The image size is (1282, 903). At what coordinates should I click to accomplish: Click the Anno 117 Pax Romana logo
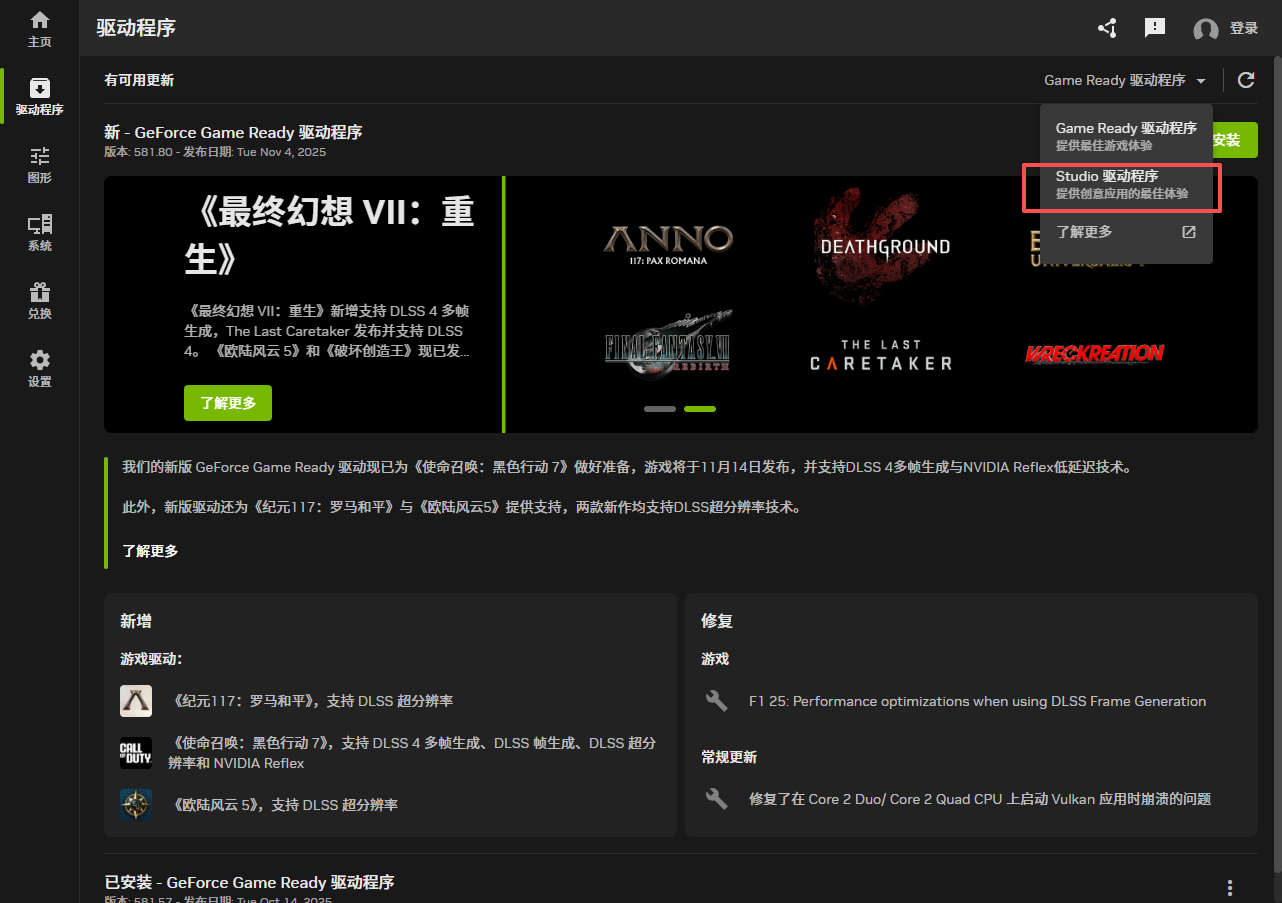pyautogui.click(x=668, y=243)
